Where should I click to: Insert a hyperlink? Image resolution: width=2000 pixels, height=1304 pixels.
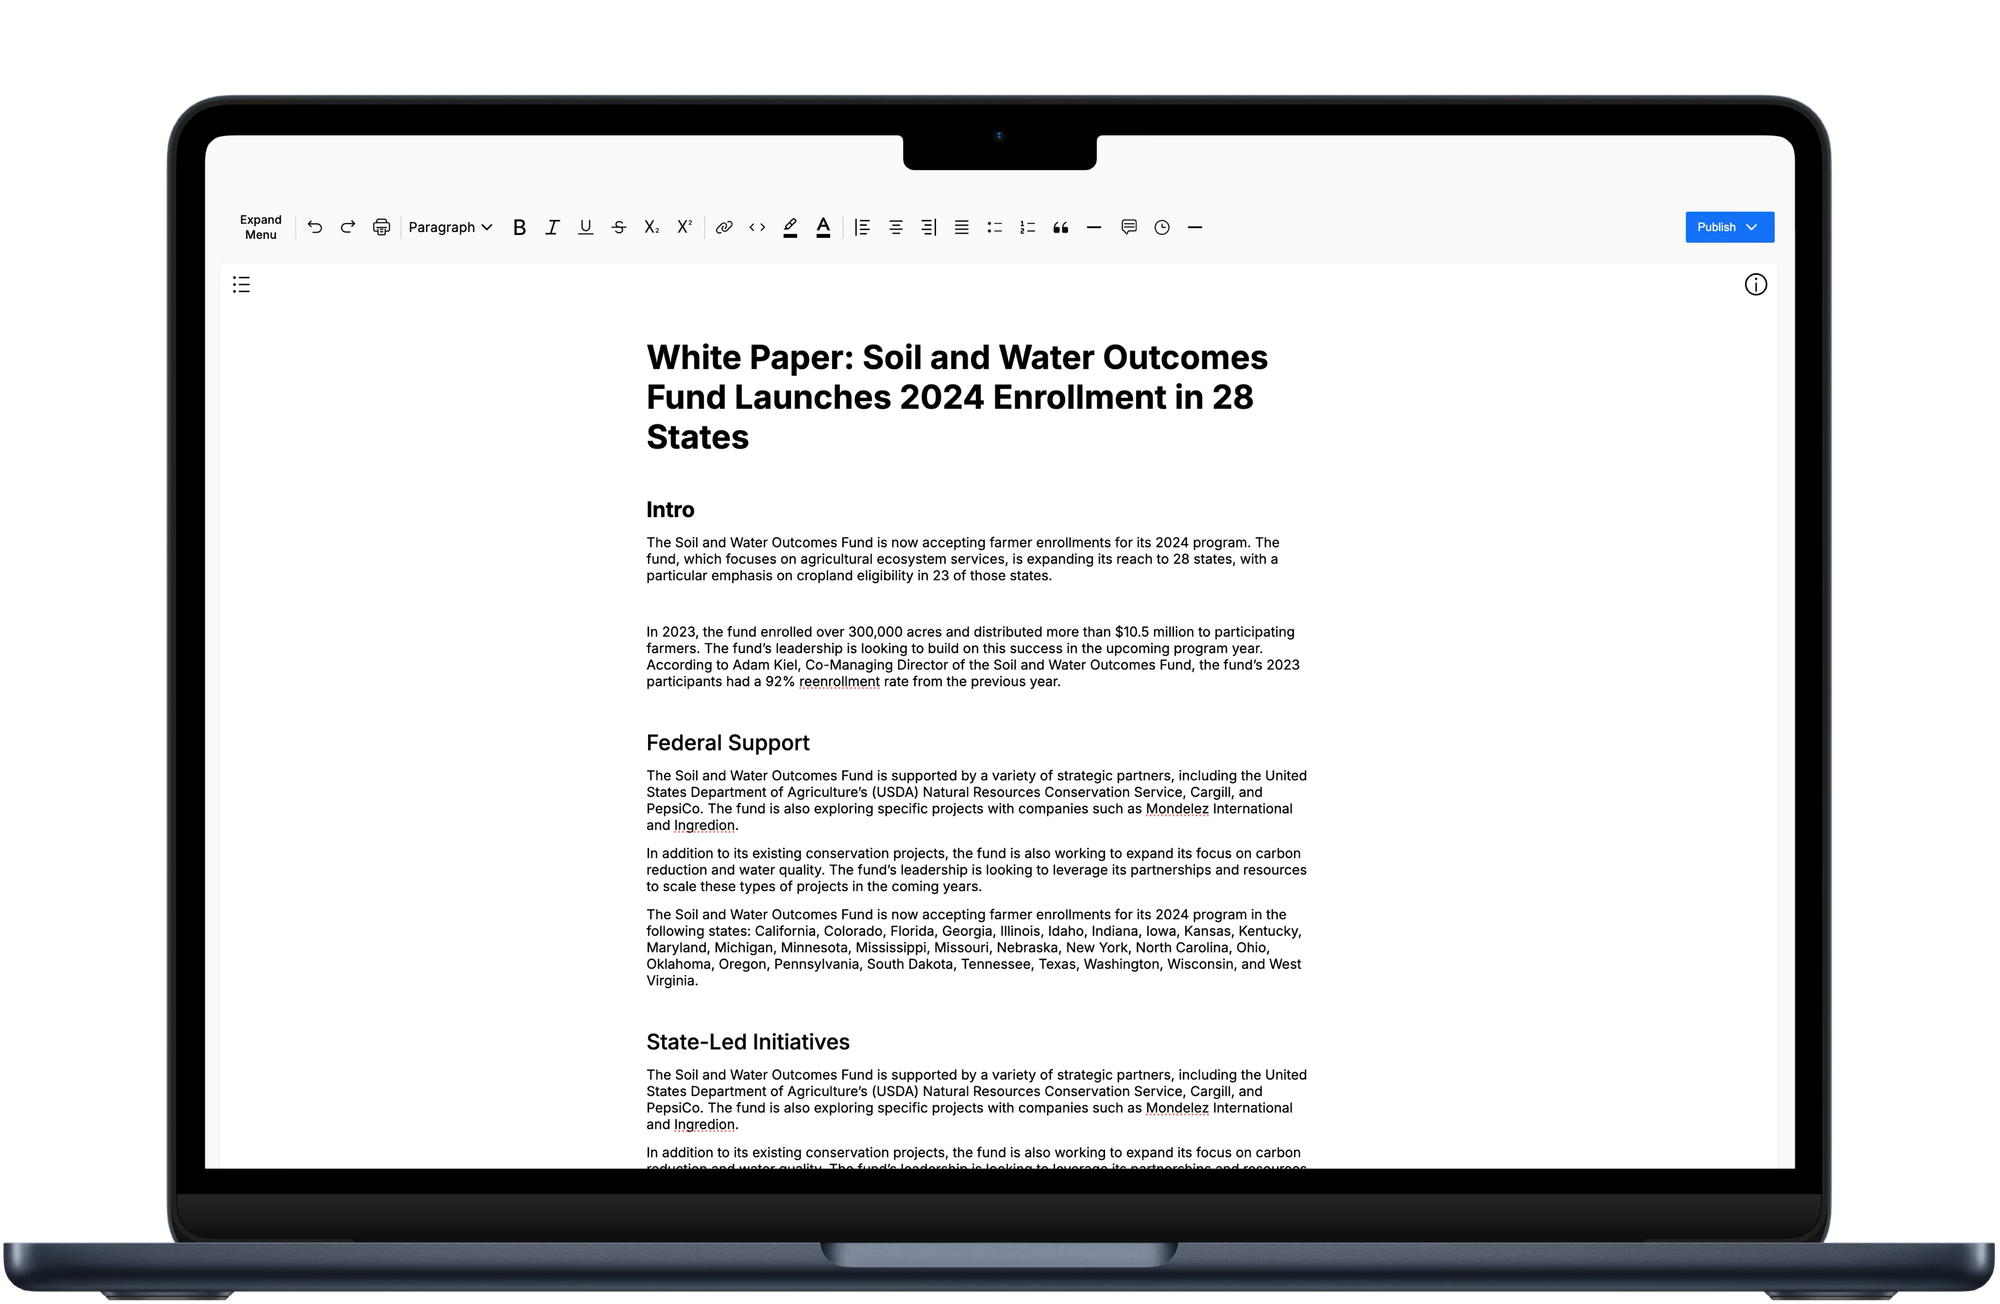[x=724, y=227]
